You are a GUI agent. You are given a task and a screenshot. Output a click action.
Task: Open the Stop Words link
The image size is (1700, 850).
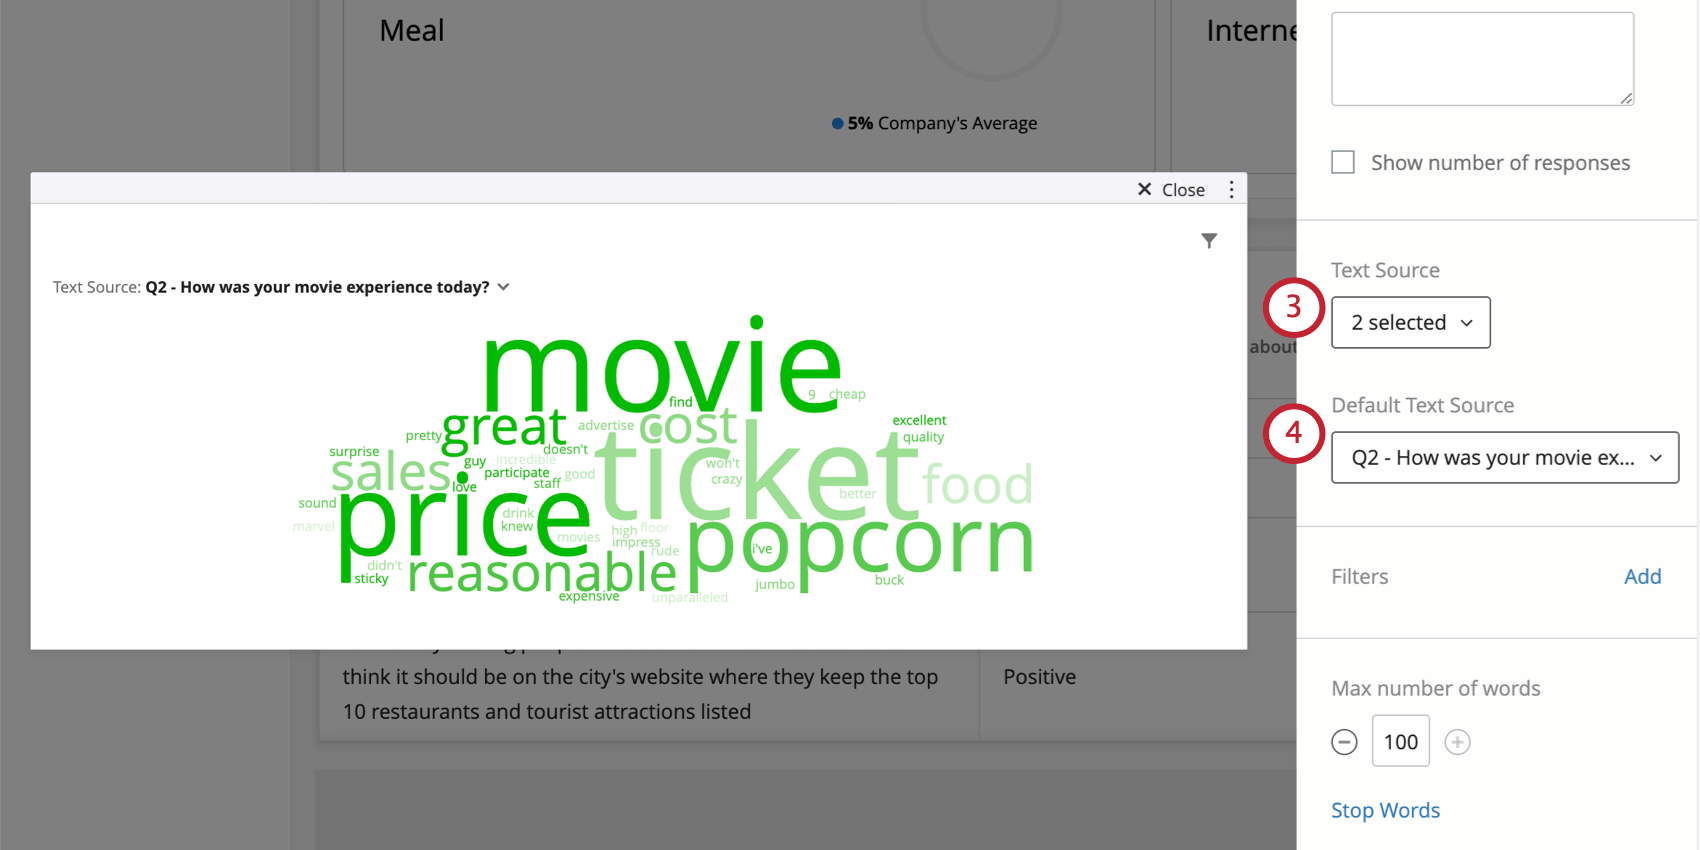[x=1385, y=810]
